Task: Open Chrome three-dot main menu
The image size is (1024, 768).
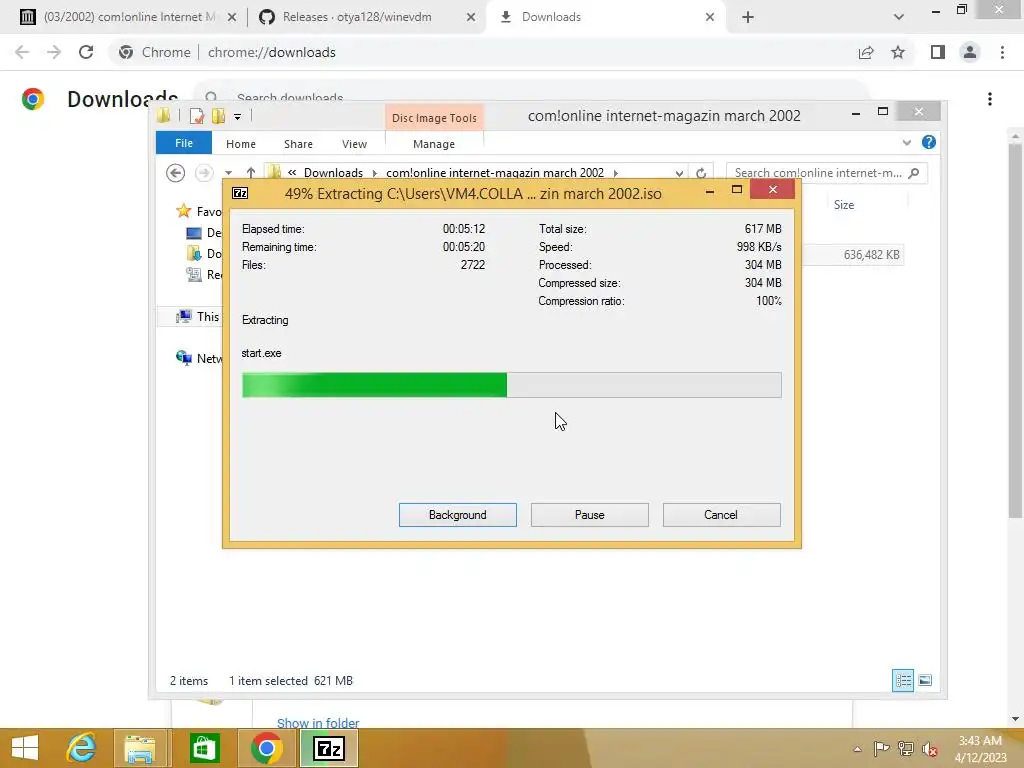Action: (1002, 52)
